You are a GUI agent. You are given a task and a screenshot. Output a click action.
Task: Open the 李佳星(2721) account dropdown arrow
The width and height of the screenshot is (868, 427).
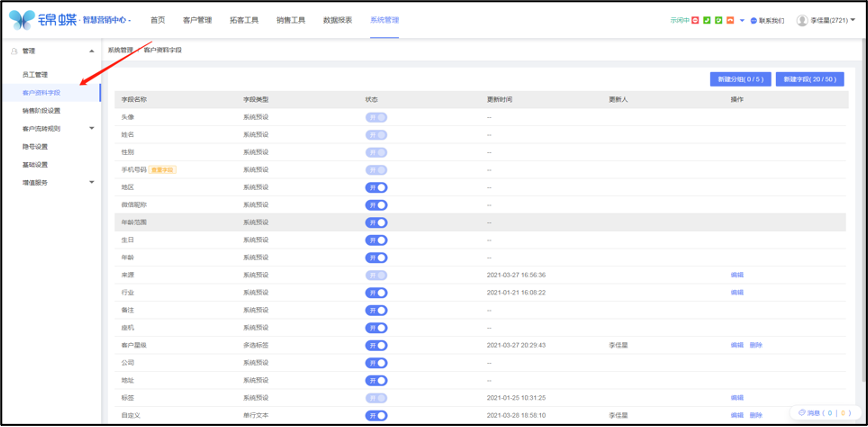(x=852, y=20)
